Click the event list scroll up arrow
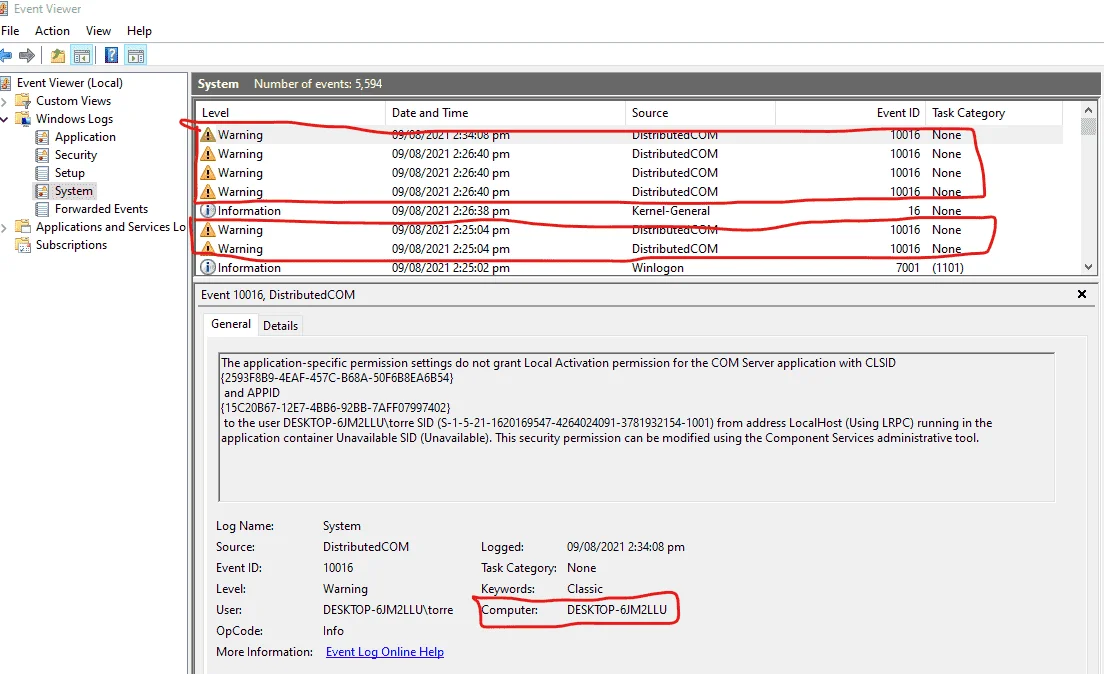Viewport: 1104px width, 674px height. [x=1089, y=110]
